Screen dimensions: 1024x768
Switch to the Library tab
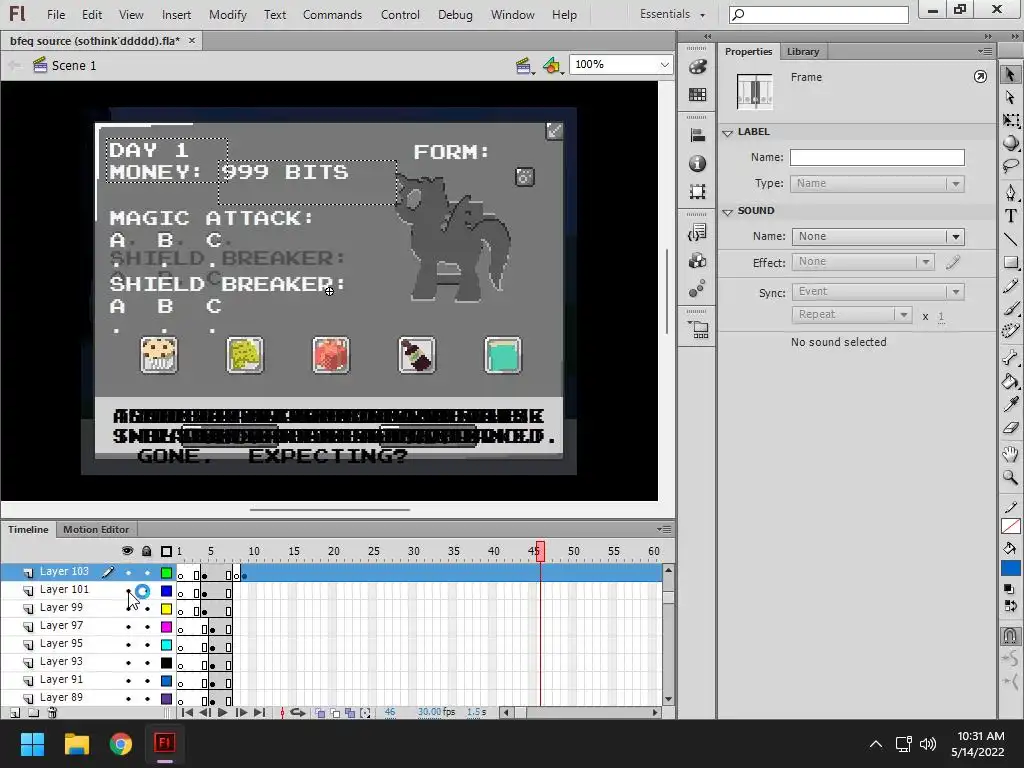803,52
